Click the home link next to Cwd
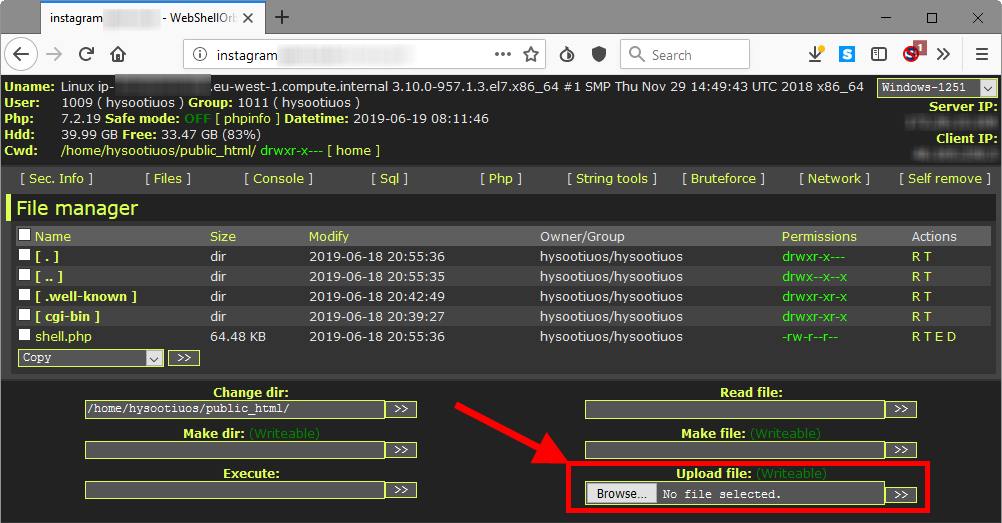 pyautogui.click(x=353, y=150)
